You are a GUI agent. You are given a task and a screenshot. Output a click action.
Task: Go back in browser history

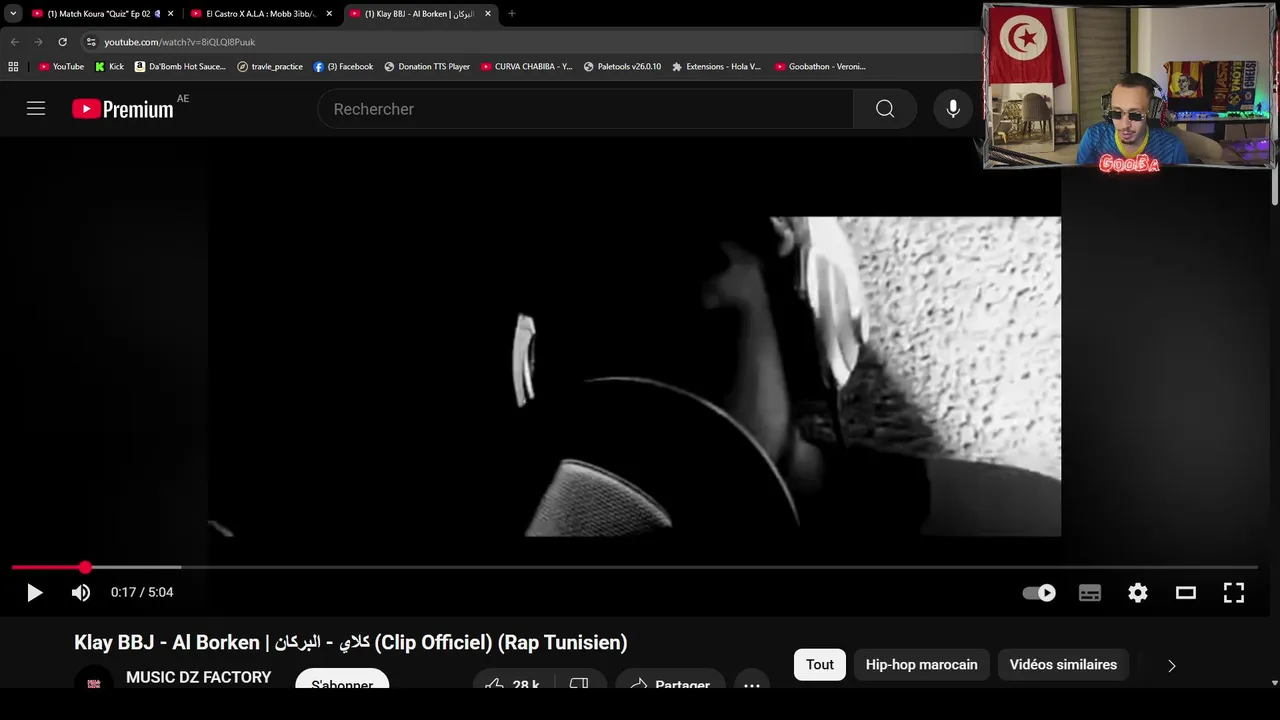pyautogui.click(x=14, y=42)
